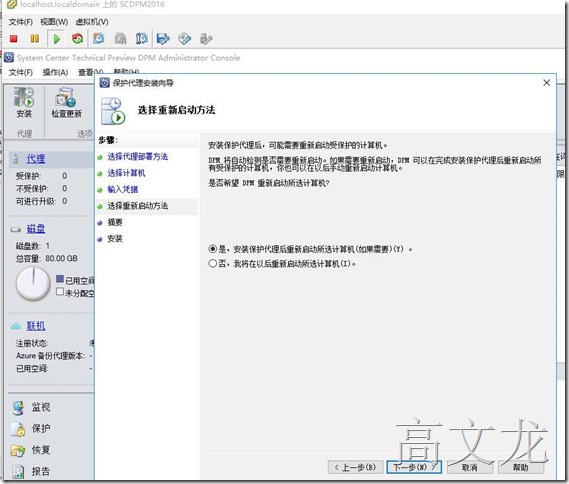Open the 视图(W) menu
This screenshot has height=484, width=569.
(x=54, y=22)
